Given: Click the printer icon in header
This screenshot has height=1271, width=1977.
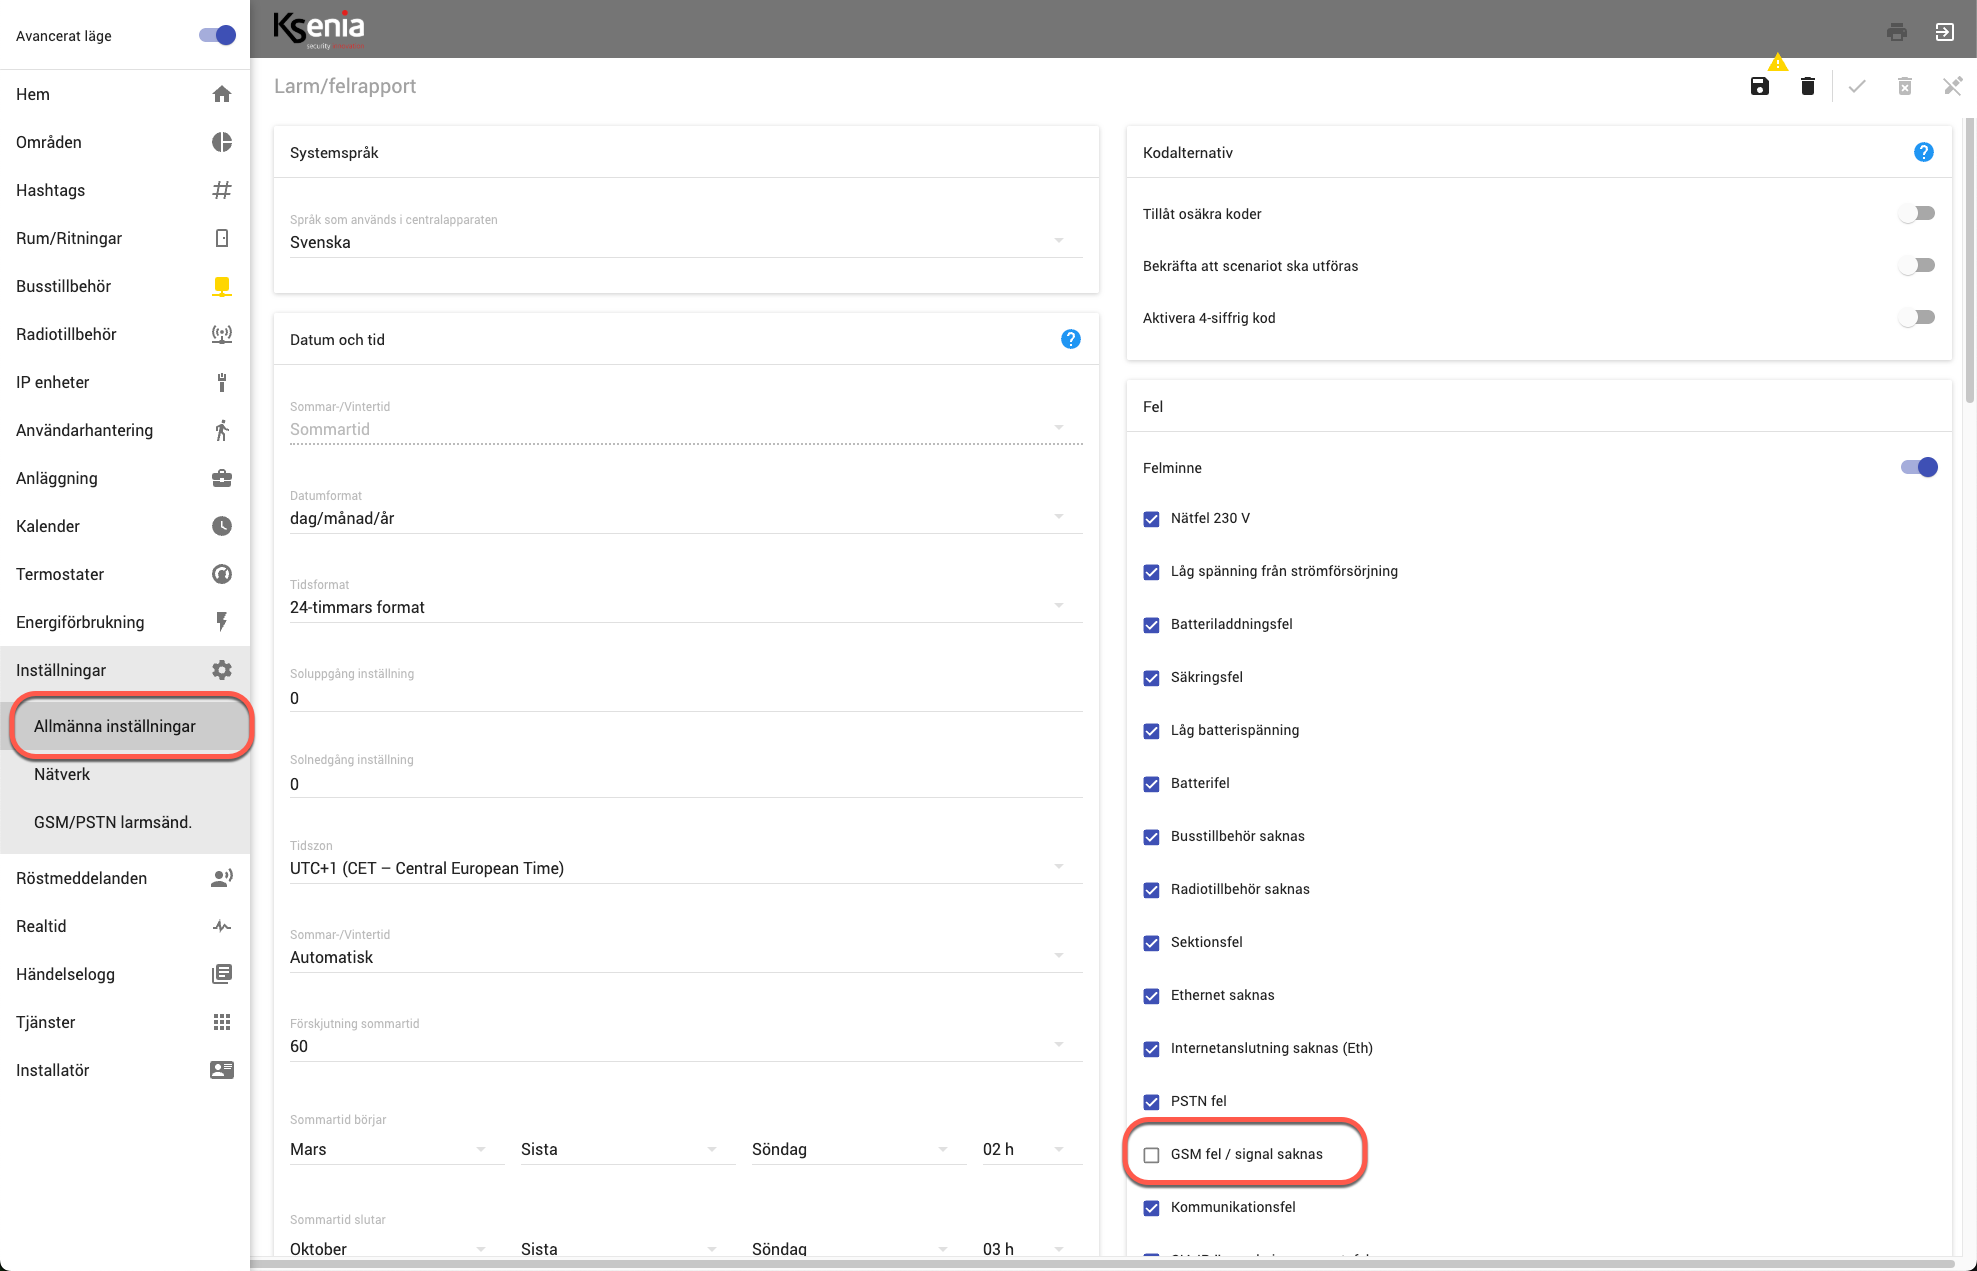Looking at the screenshot, I should pos(1896,32).
